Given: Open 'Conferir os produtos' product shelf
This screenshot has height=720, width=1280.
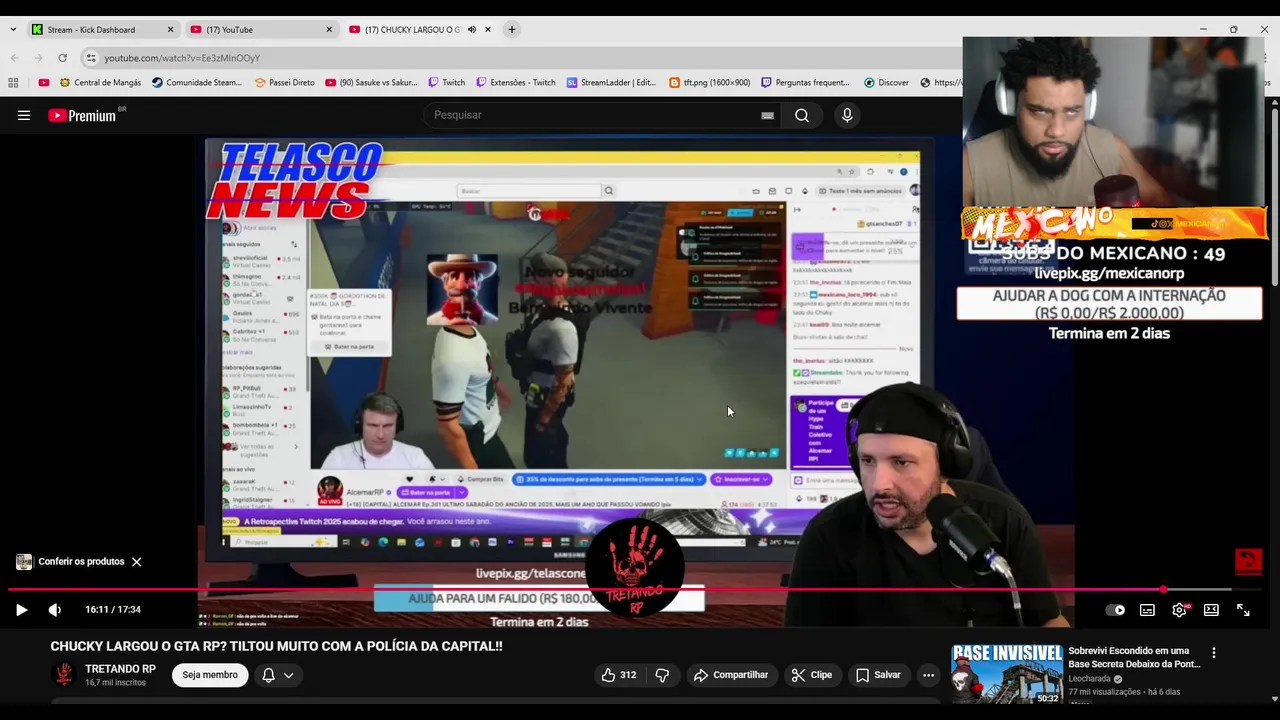Looking at the screenshot, I should click(x=71, y=562).
